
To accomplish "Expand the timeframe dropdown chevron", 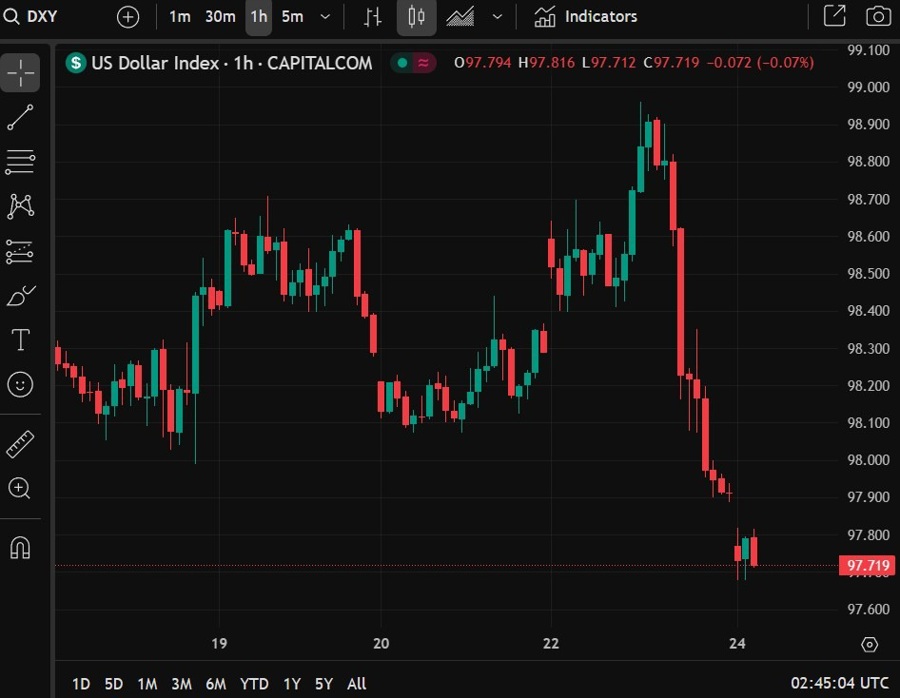I will 322,16.
